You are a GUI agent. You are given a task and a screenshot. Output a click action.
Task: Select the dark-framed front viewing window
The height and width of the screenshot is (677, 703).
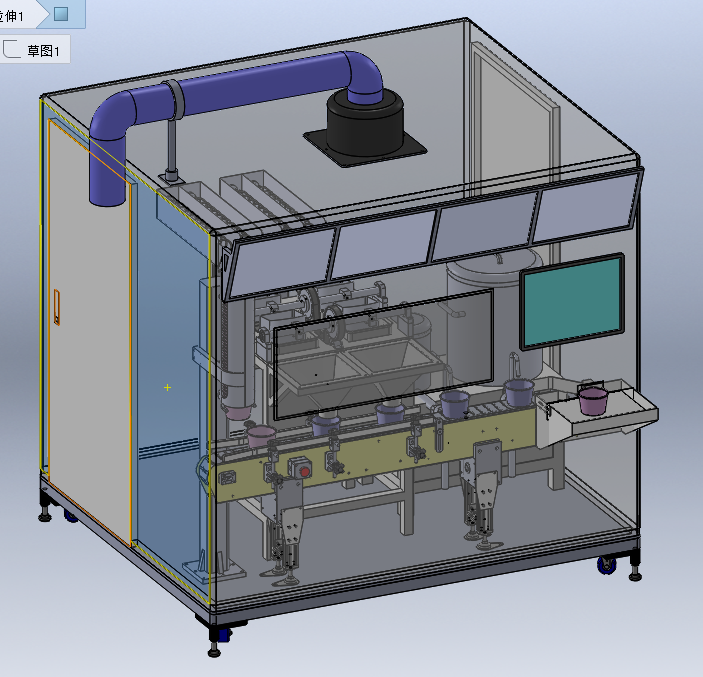click(383, 354)
